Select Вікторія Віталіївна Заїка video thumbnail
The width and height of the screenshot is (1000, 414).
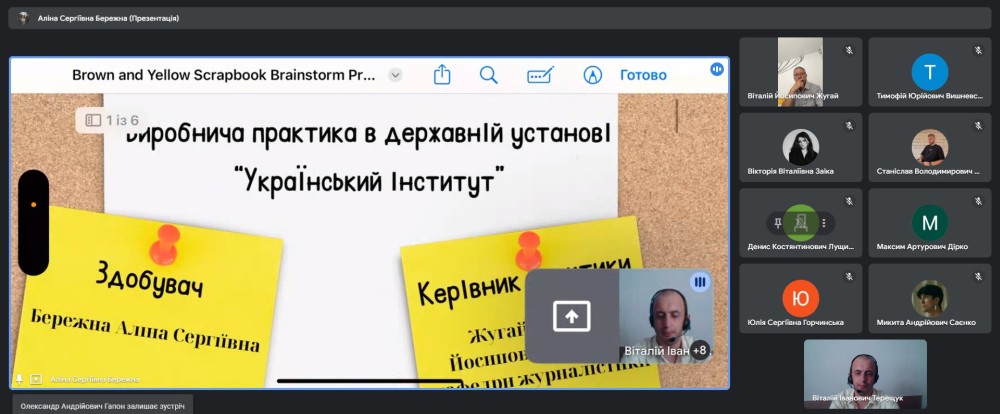point(801,148)
